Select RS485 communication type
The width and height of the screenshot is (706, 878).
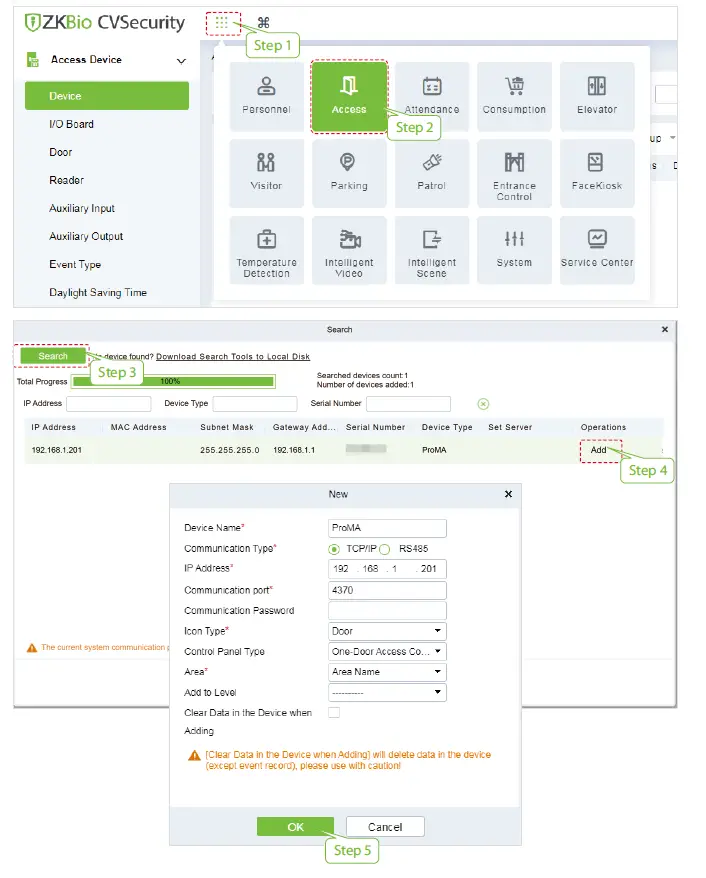click(x=385, y=549)
